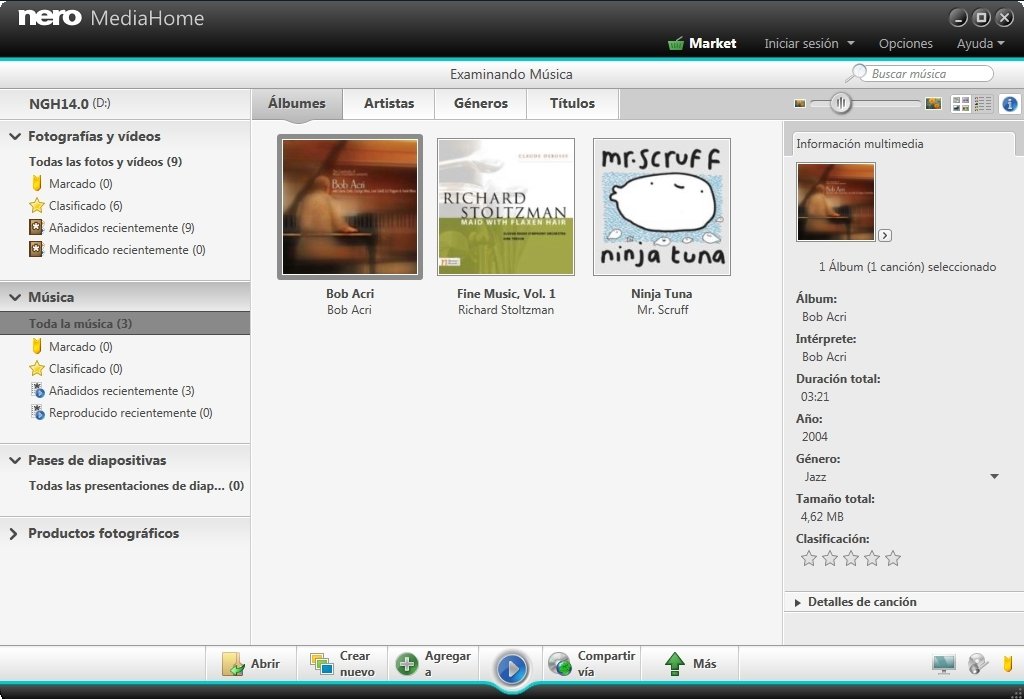Viewport: 1024px width, 699px height.
Task: Click Todas las fotos y vídeos (9)
Action: click(105, 161)
